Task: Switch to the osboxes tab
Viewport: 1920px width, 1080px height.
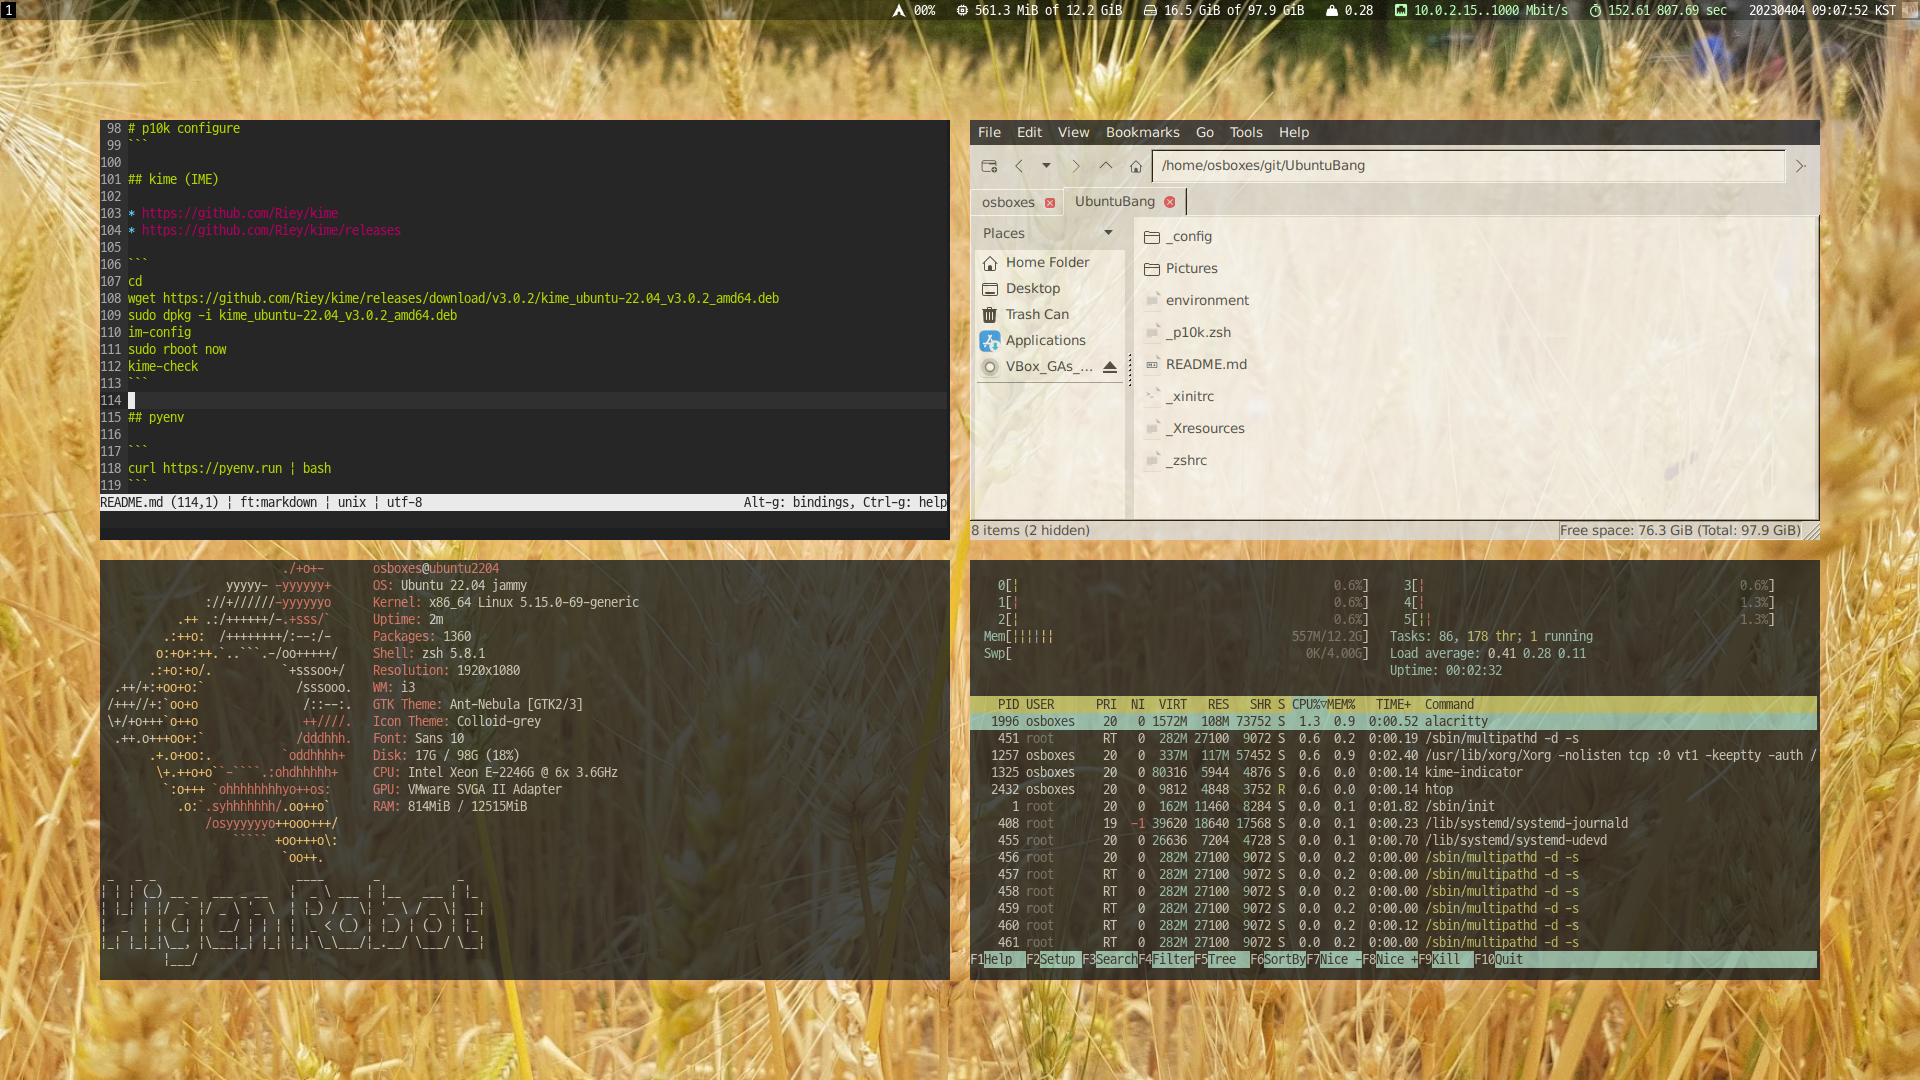Action: tap(1008, 202)
